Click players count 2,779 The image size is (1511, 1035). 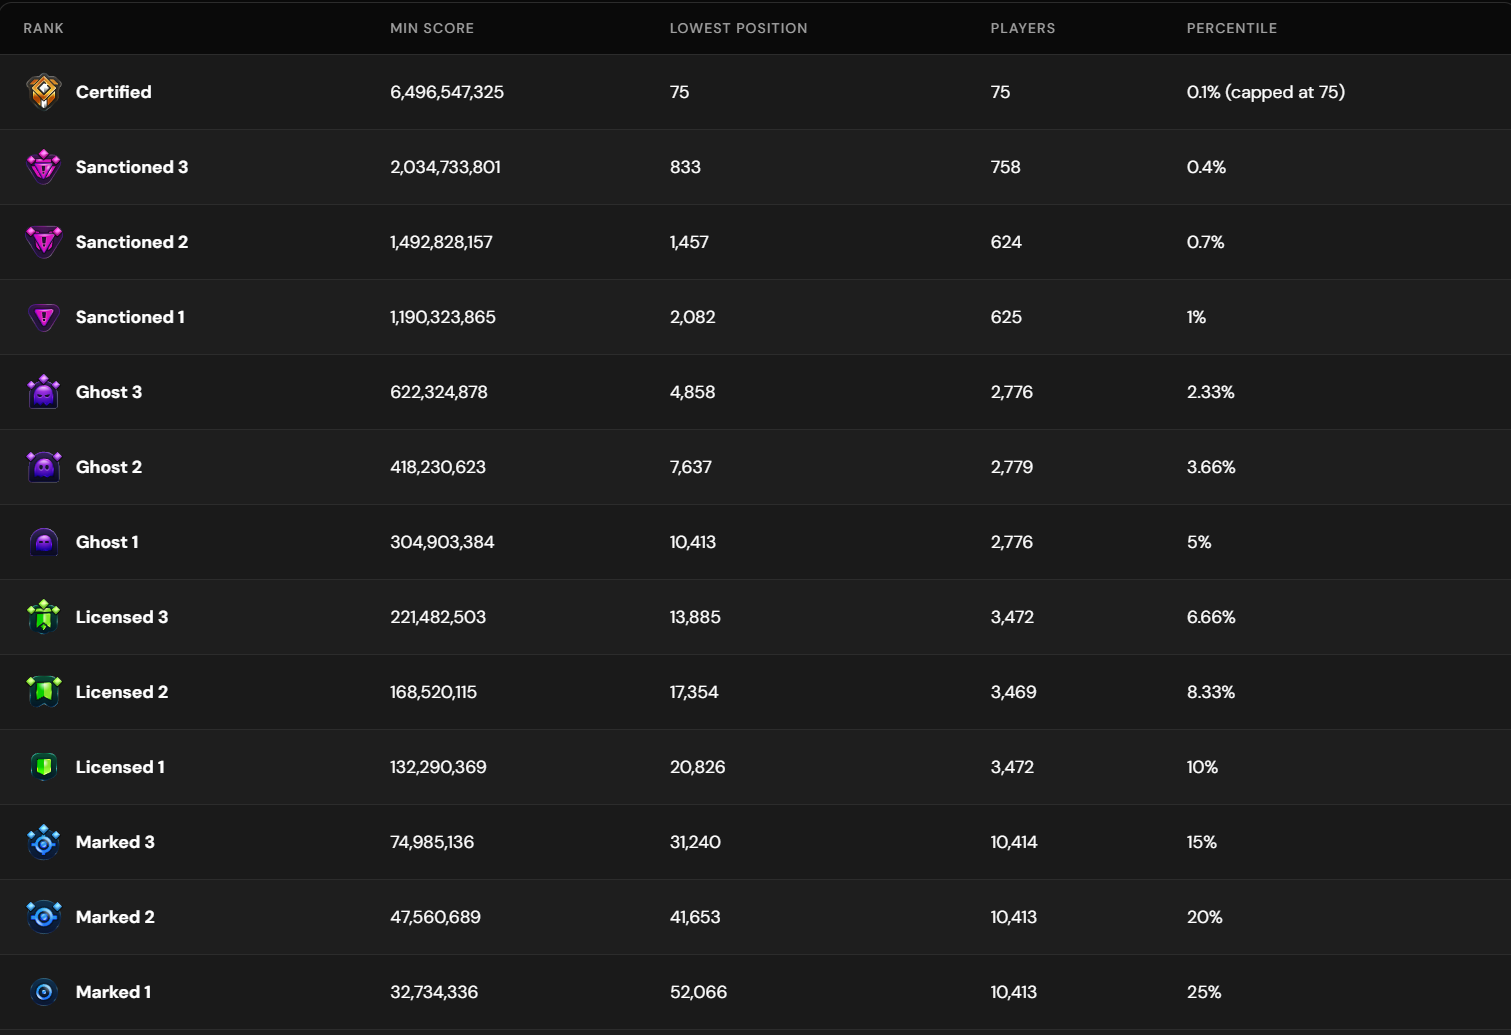click(x=1011, y=467)
